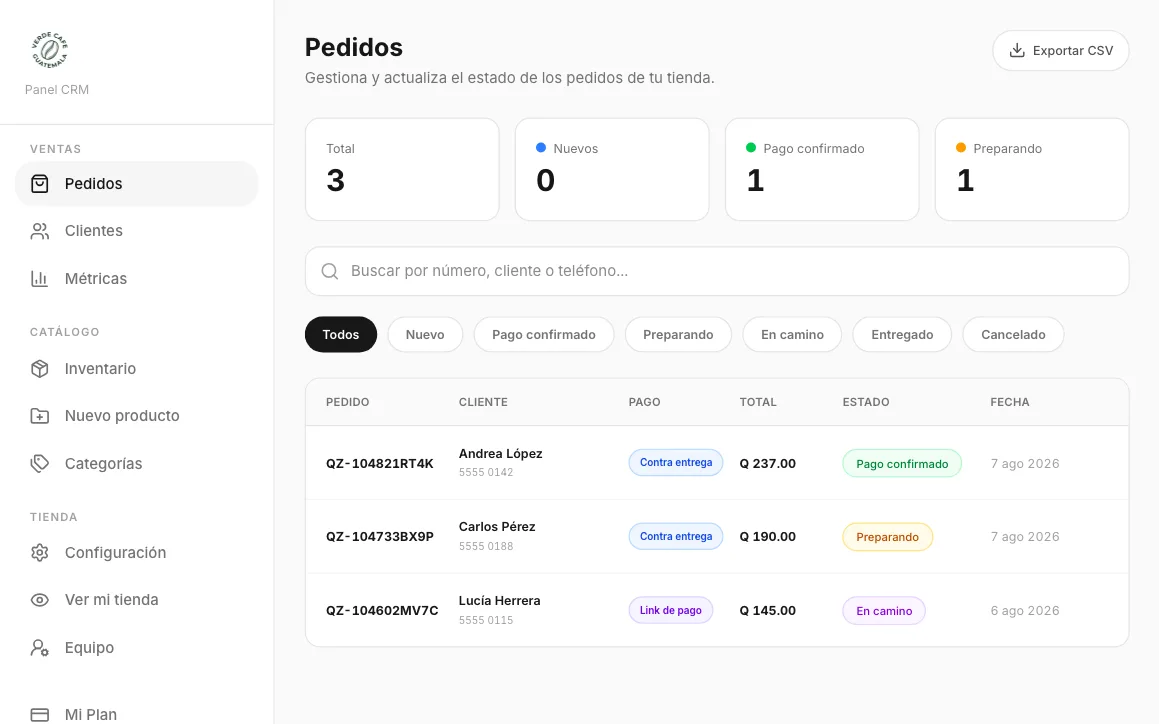1159x724 pixels.
Task: Click the Total summary card
Action: pyautogui.click(x=402, y=169)
